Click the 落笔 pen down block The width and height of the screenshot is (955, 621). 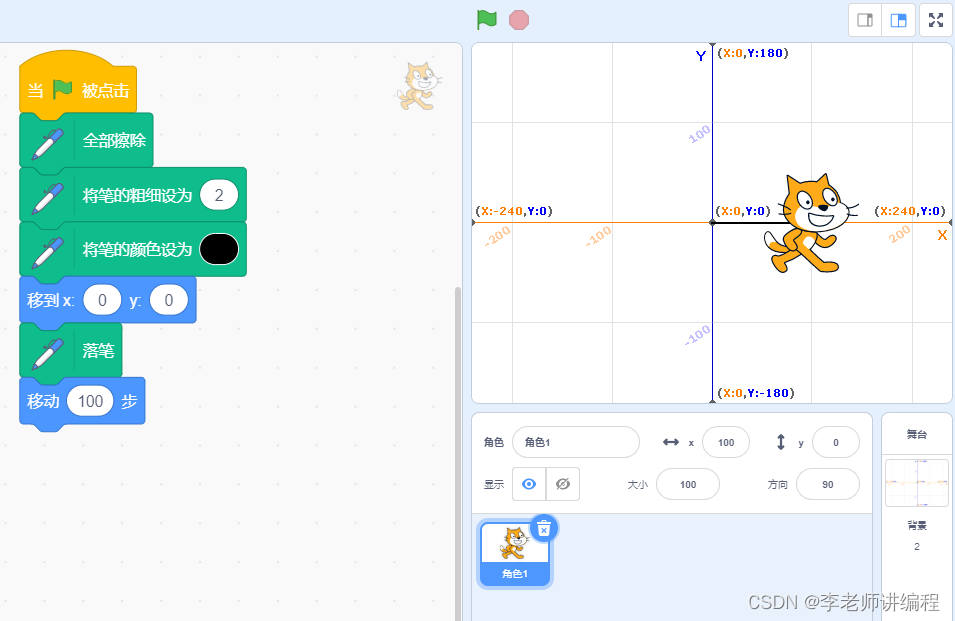pos(71,350)
